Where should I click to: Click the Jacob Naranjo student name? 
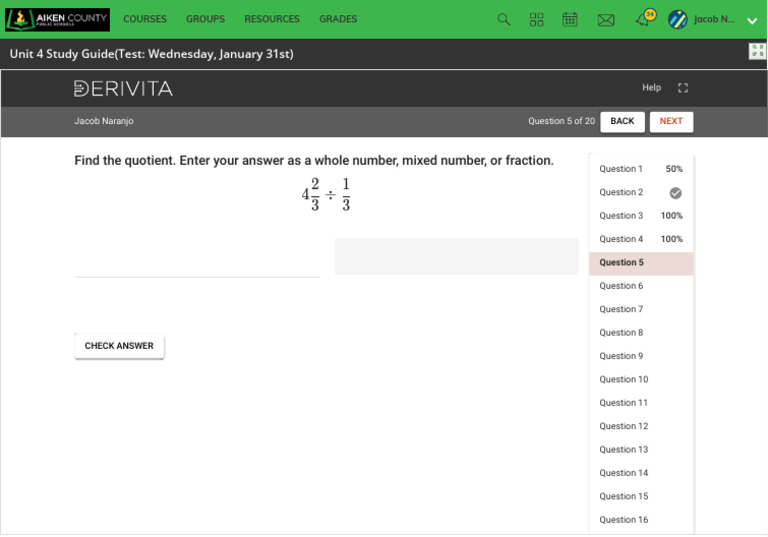click(104, 121)
